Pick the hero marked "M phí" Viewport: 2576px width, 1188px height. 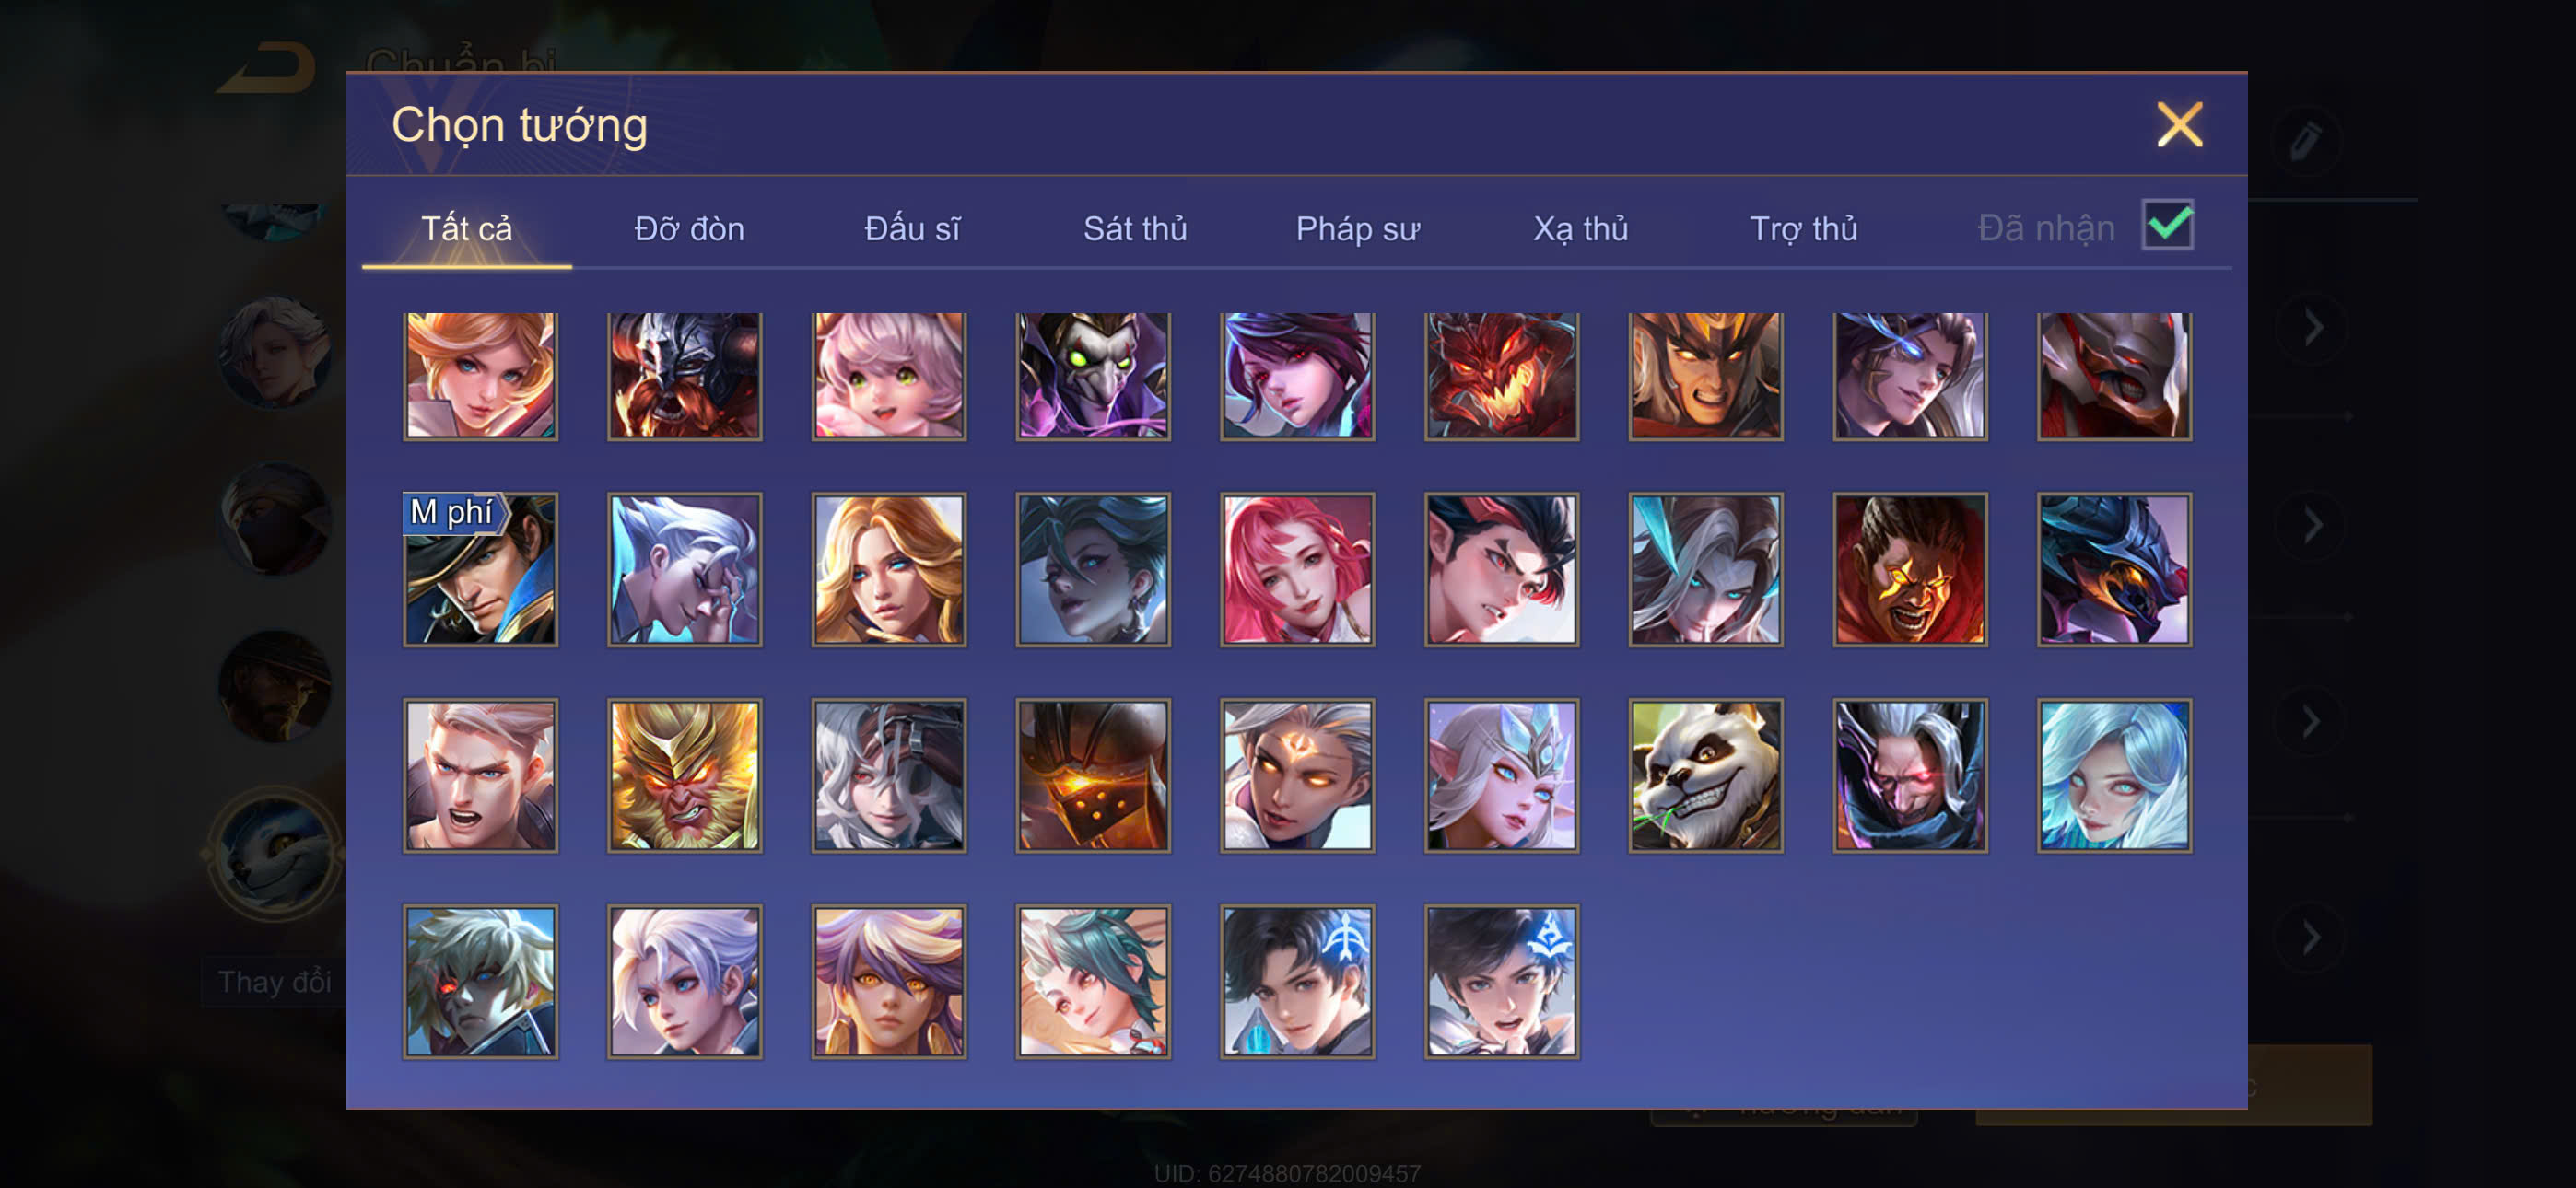480,569
